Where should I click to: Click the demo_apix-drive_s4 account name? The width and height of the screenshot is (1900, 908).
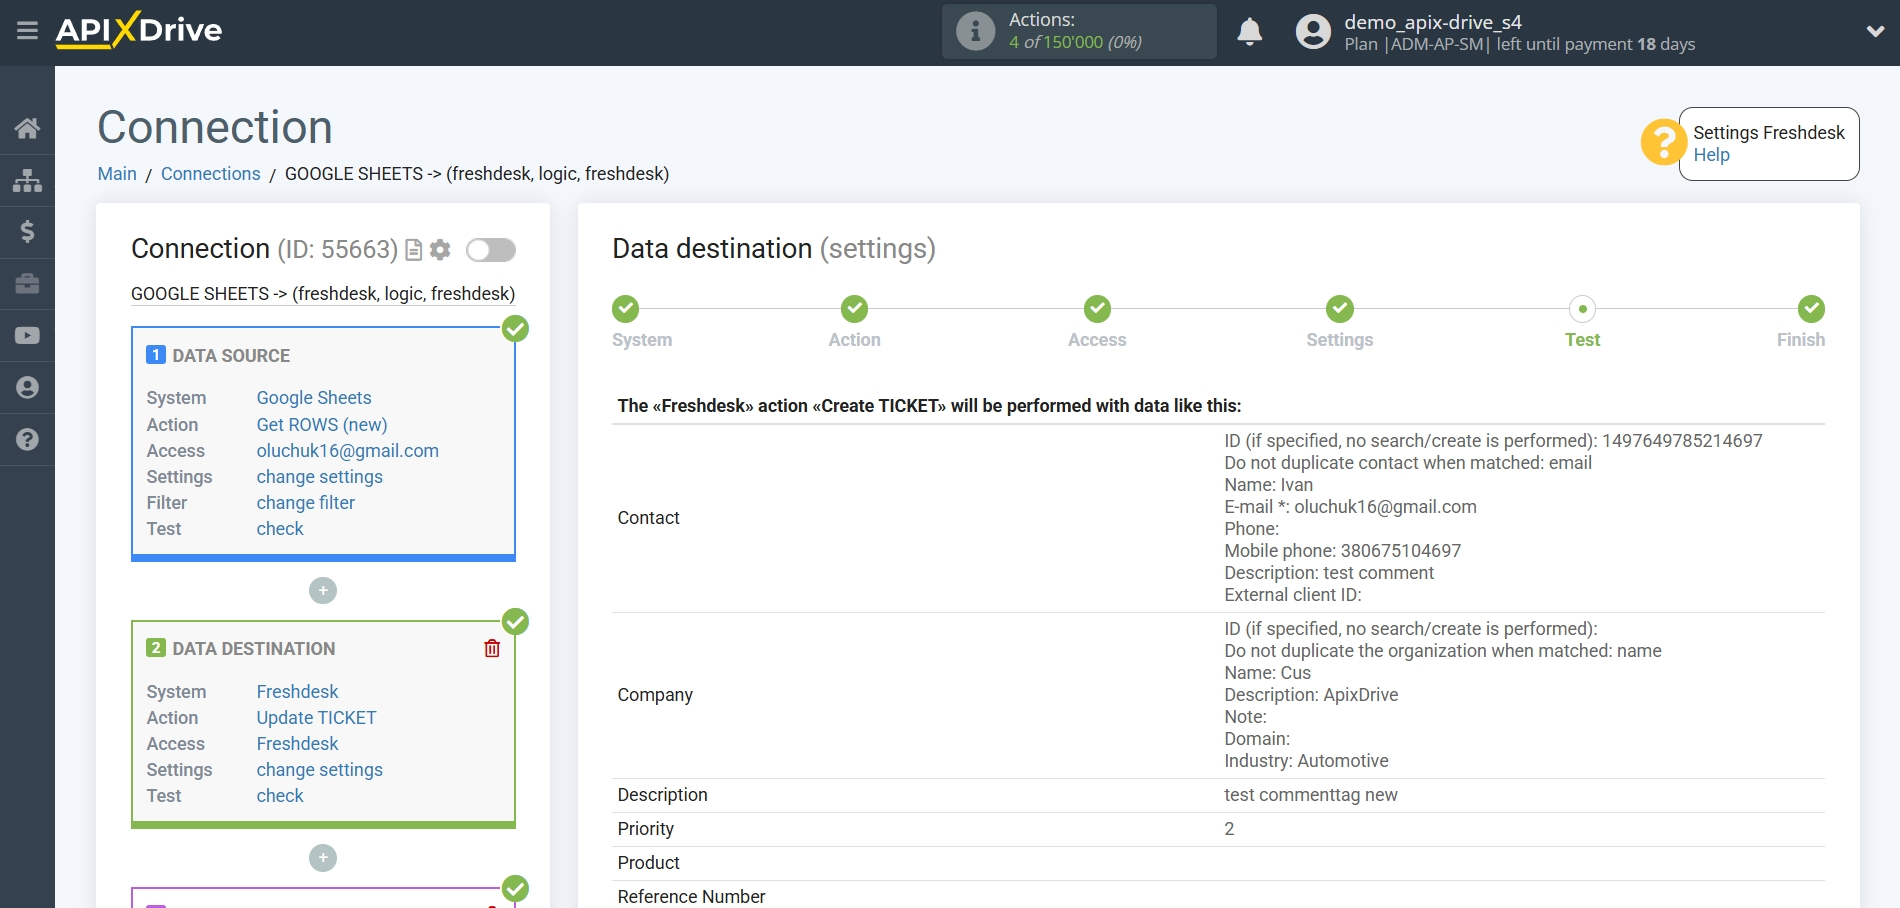coord(1433,22)
